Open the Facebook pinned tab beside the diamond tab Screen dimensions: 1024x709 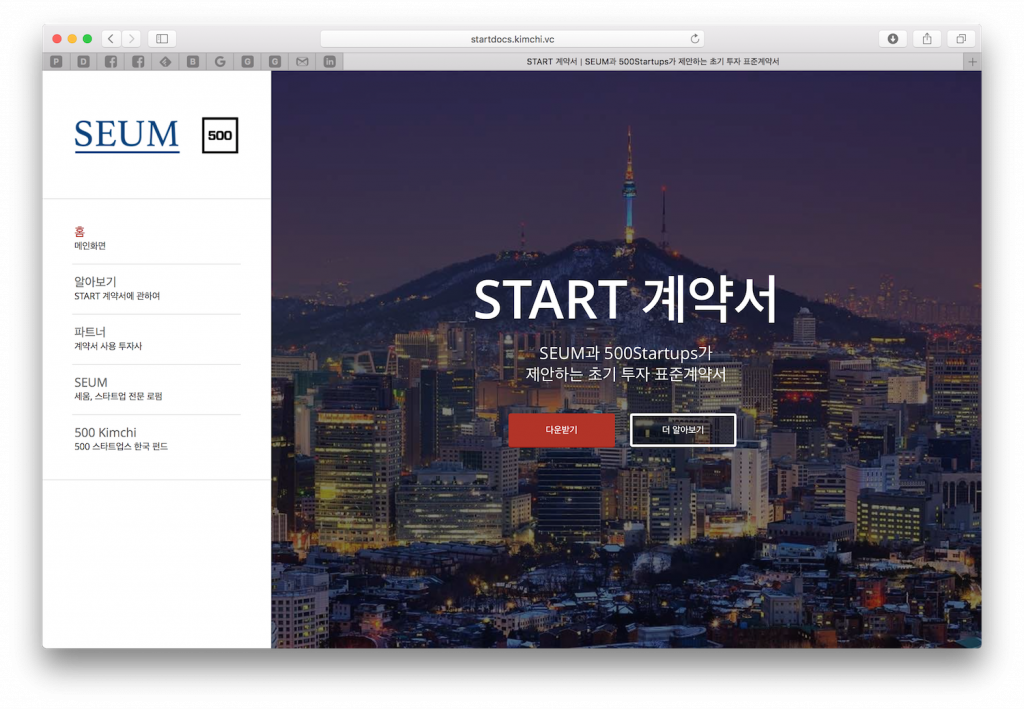pos(138,61)
